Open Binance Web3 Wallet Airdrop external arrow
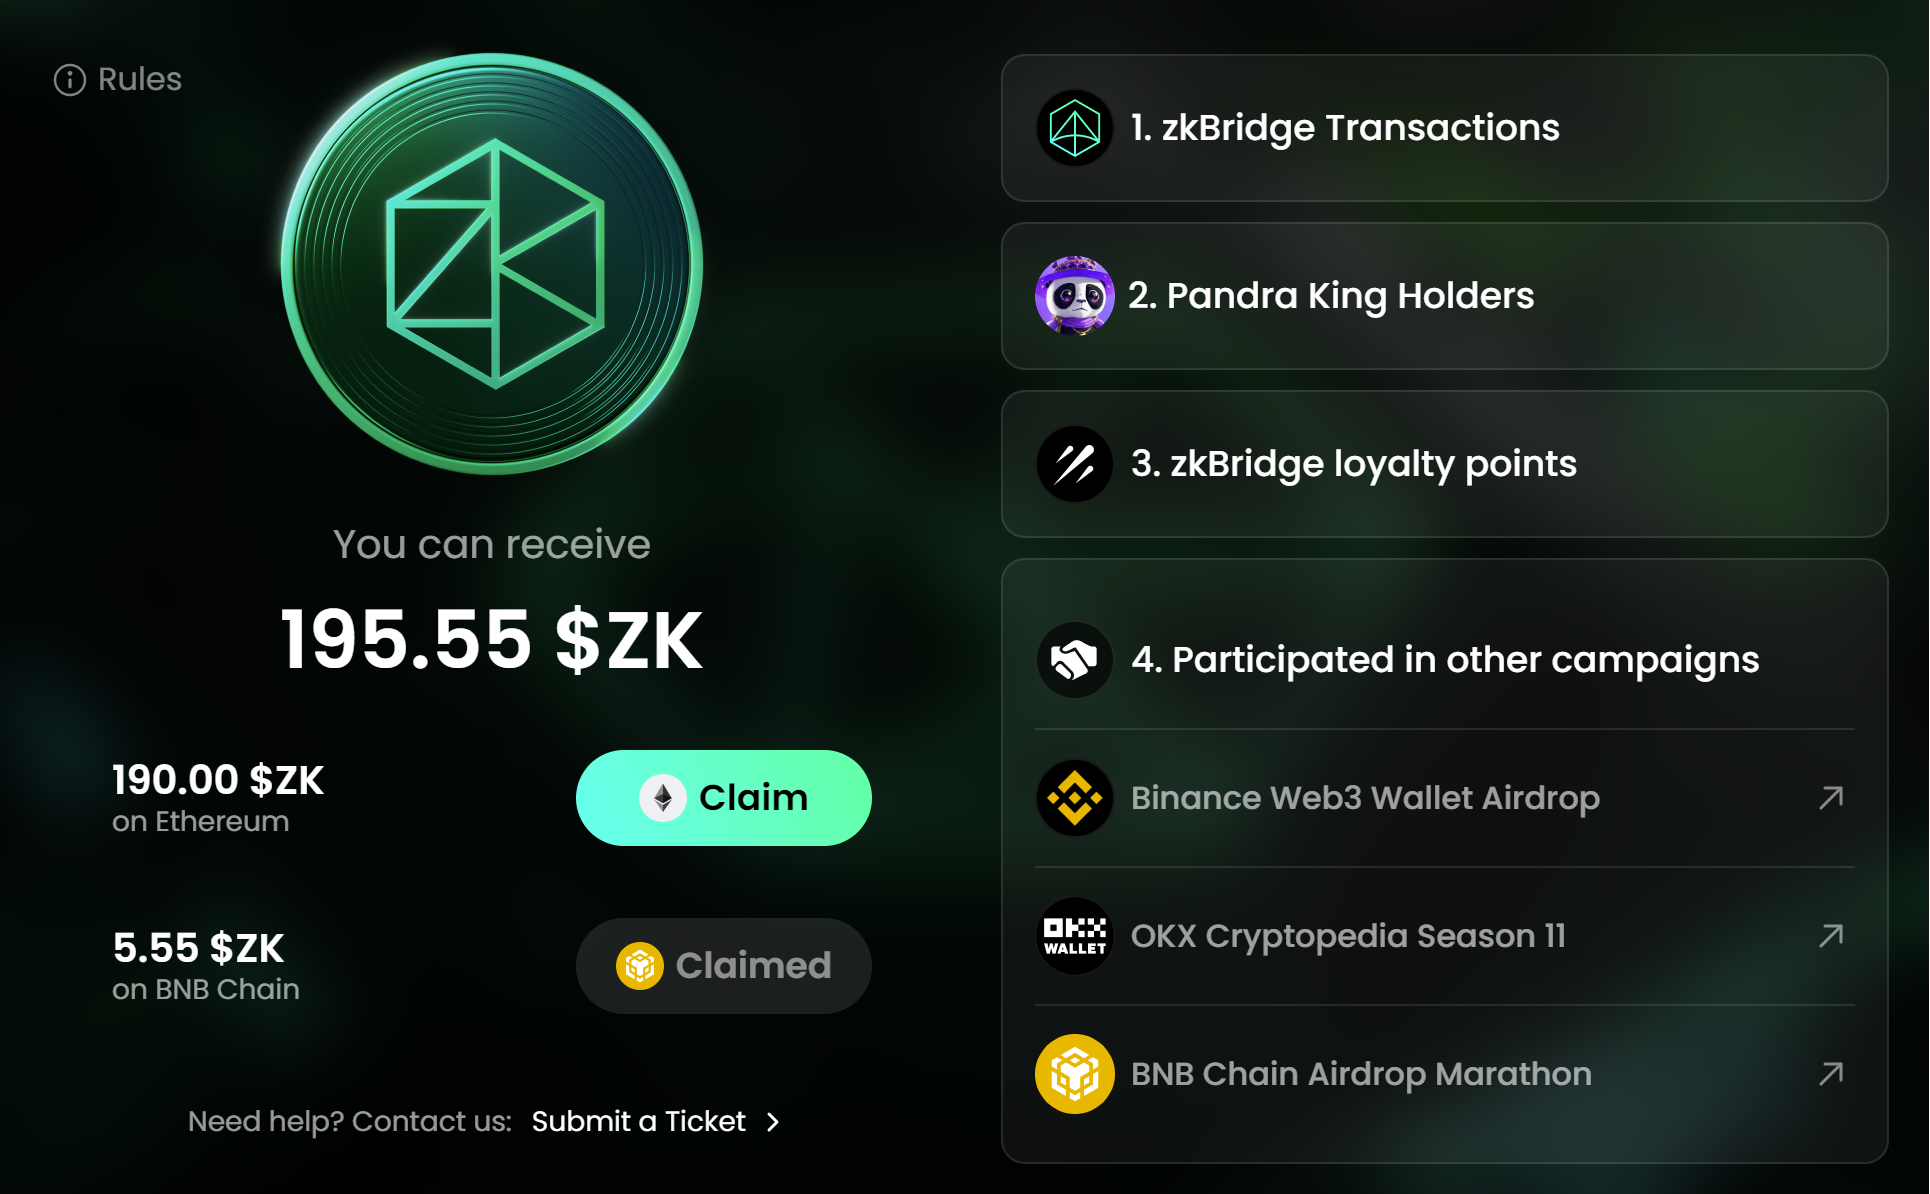 click(x=1831, y=798)
